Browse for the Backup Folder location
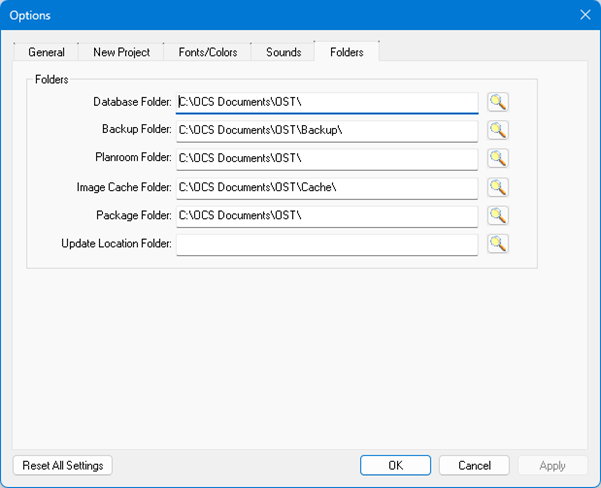Viewport: 601px width, 488px height. [x=498, y=130]
